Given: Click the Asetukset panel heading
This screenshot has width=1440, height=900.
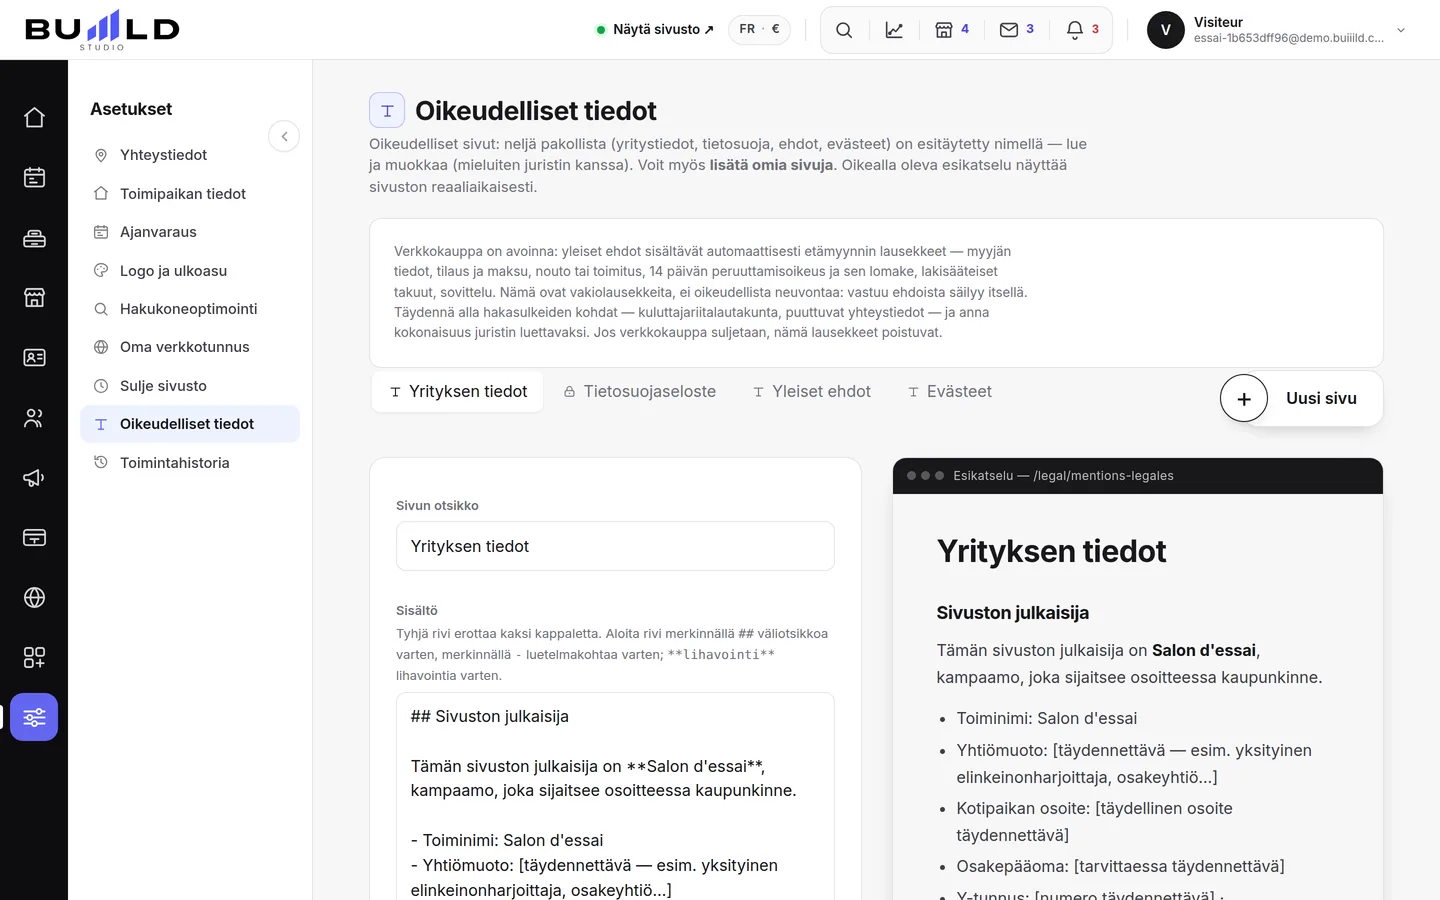Looking at the screenshot, I should point(131,109).
